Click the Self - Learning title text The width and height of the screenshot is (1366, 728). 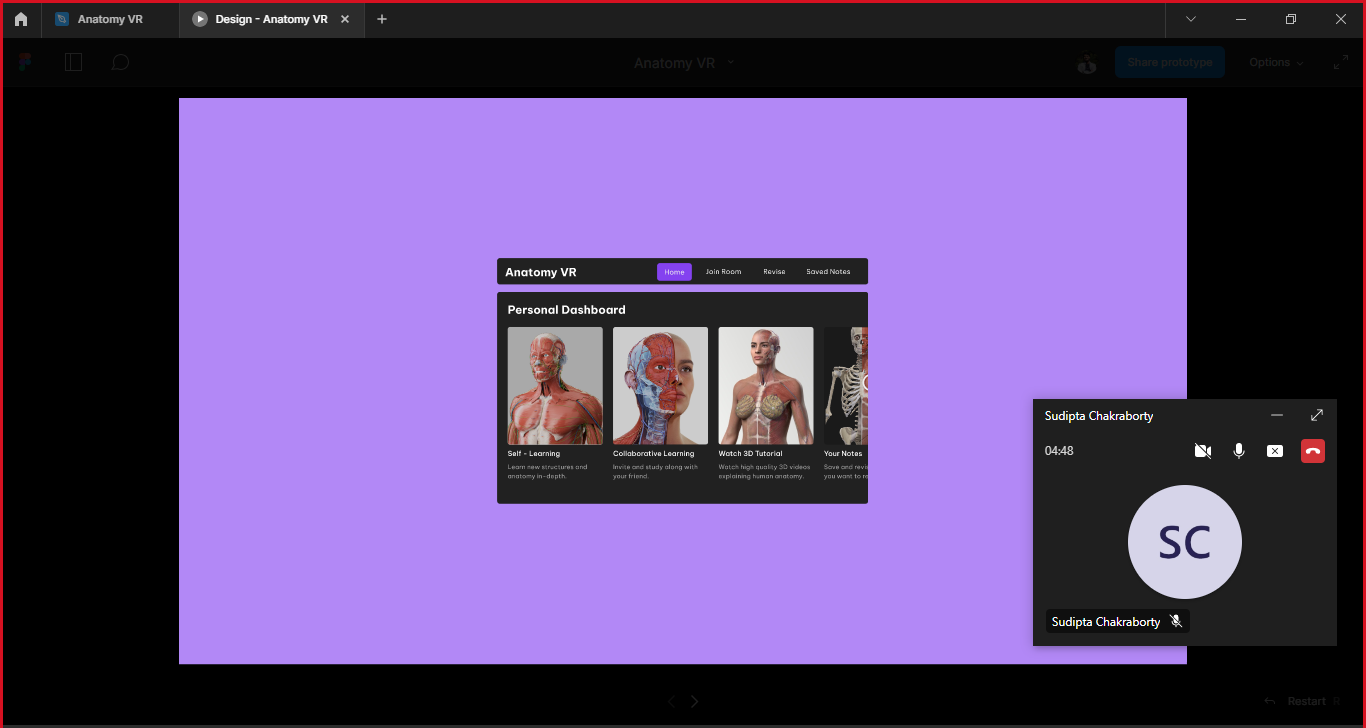(534, 454)
